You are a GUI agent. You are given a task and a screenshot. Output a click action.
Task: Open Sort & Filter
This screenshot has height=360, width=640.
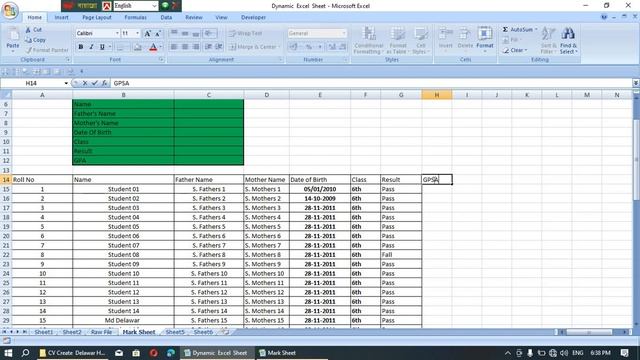point(548,40)
